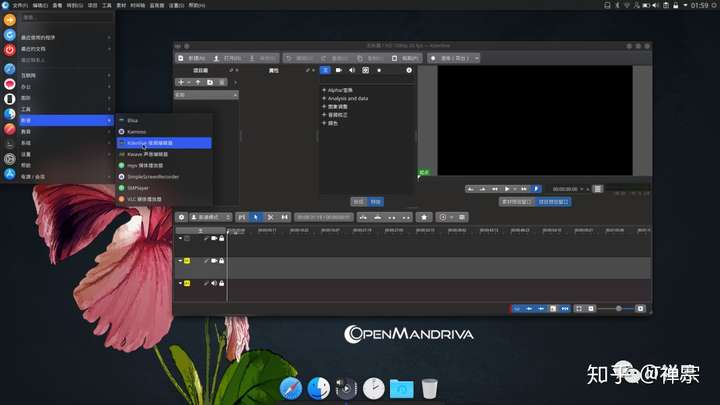Click the 渲染 render button
The image size is (720, 405).
(450, 58)
